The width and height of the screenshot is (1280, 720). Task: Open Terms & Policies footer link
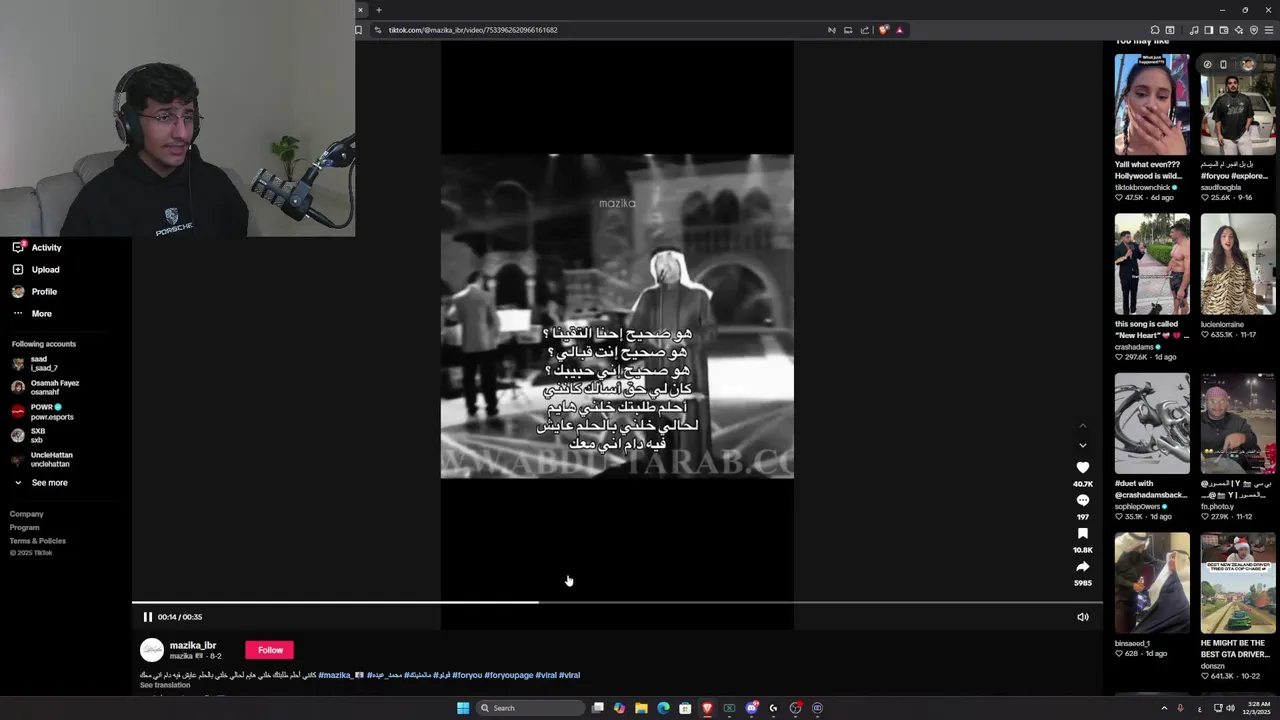point(38,541)
